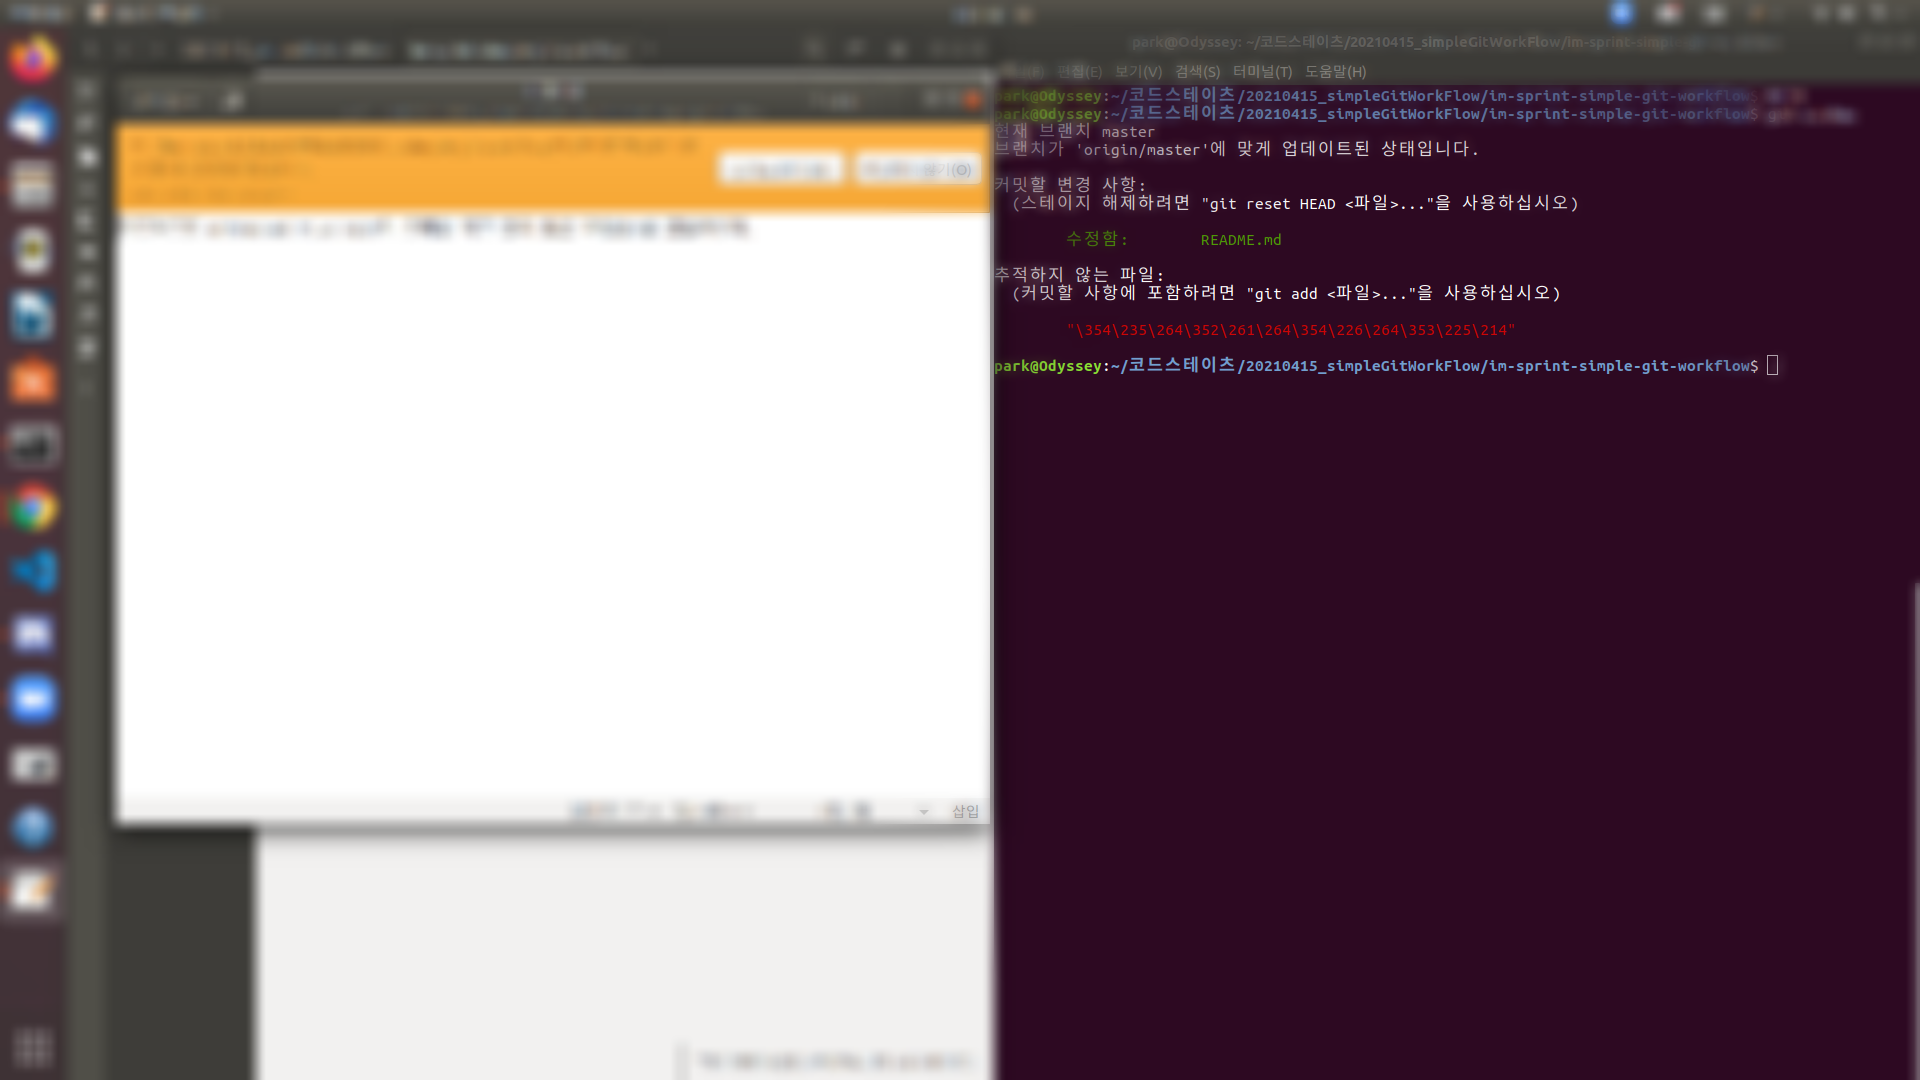This screenshot has width=1920, height=1080.
Task: Click left button in orange notification bar
Action: [781, 170]
